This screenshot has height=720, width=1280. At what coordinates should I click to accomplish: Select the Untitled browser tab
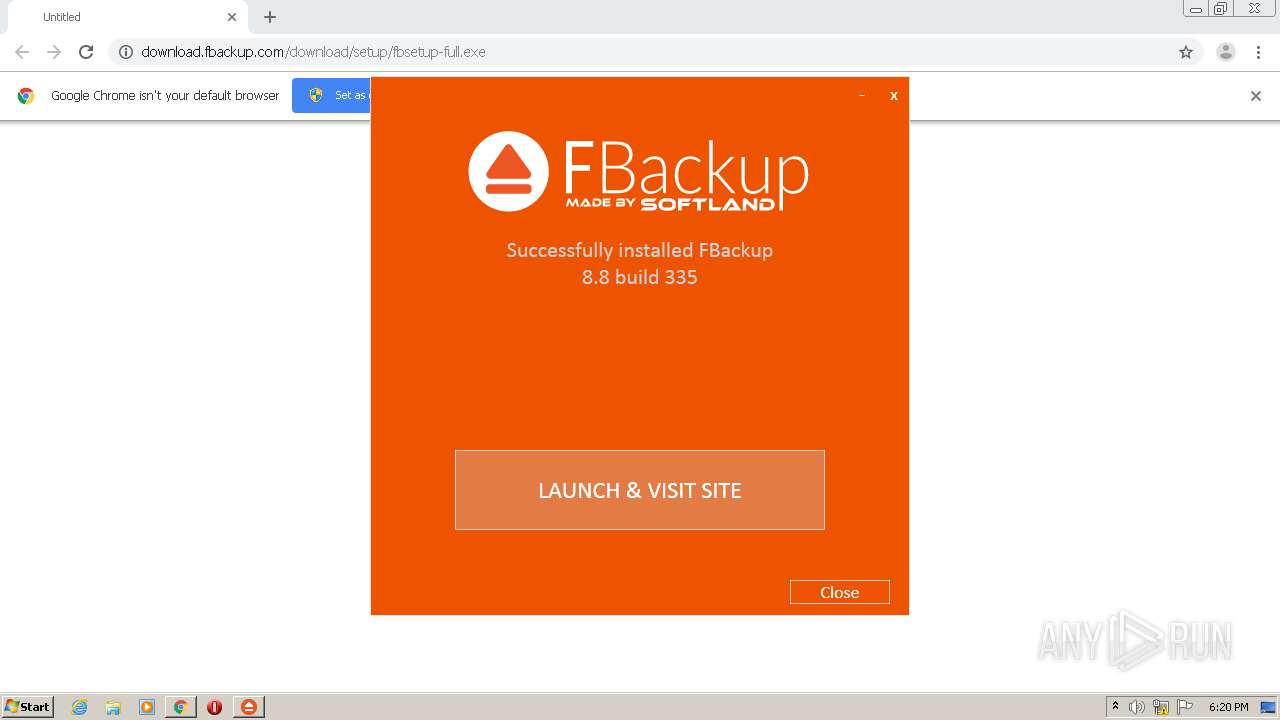coord(120,17)
